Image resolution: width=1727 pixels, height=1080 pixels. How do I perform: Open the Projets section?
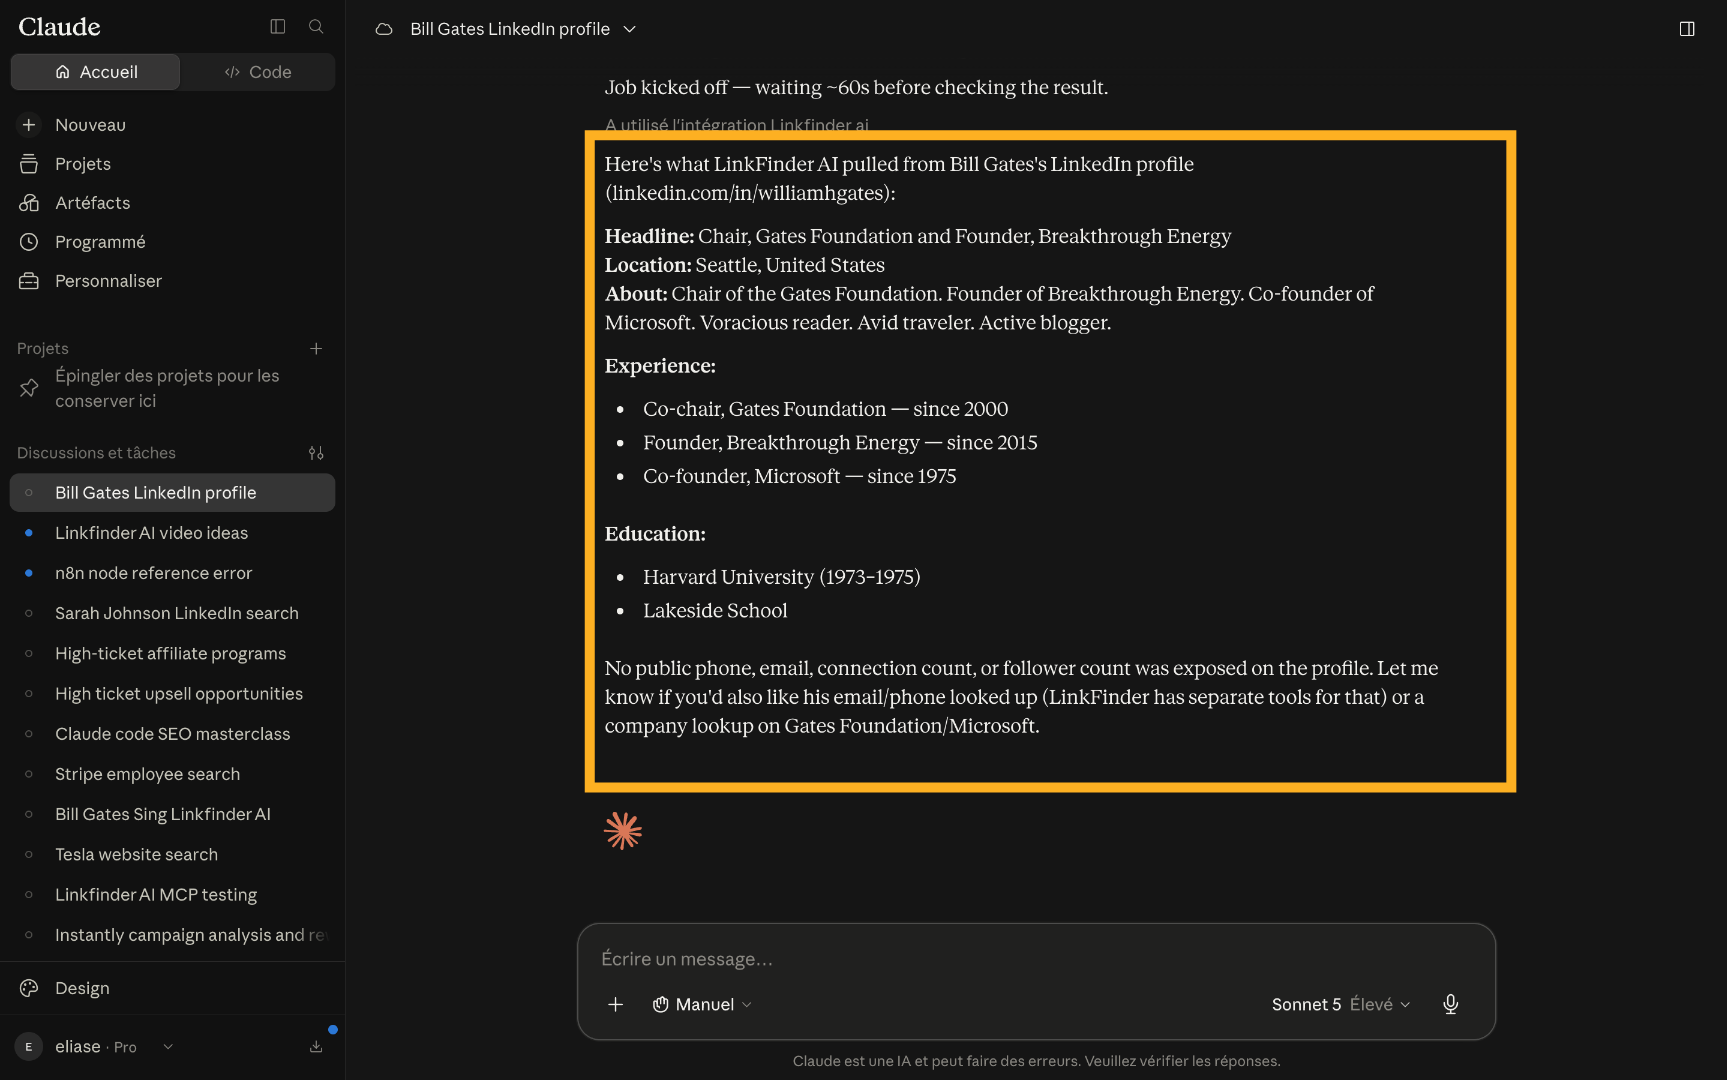(172, 164)
